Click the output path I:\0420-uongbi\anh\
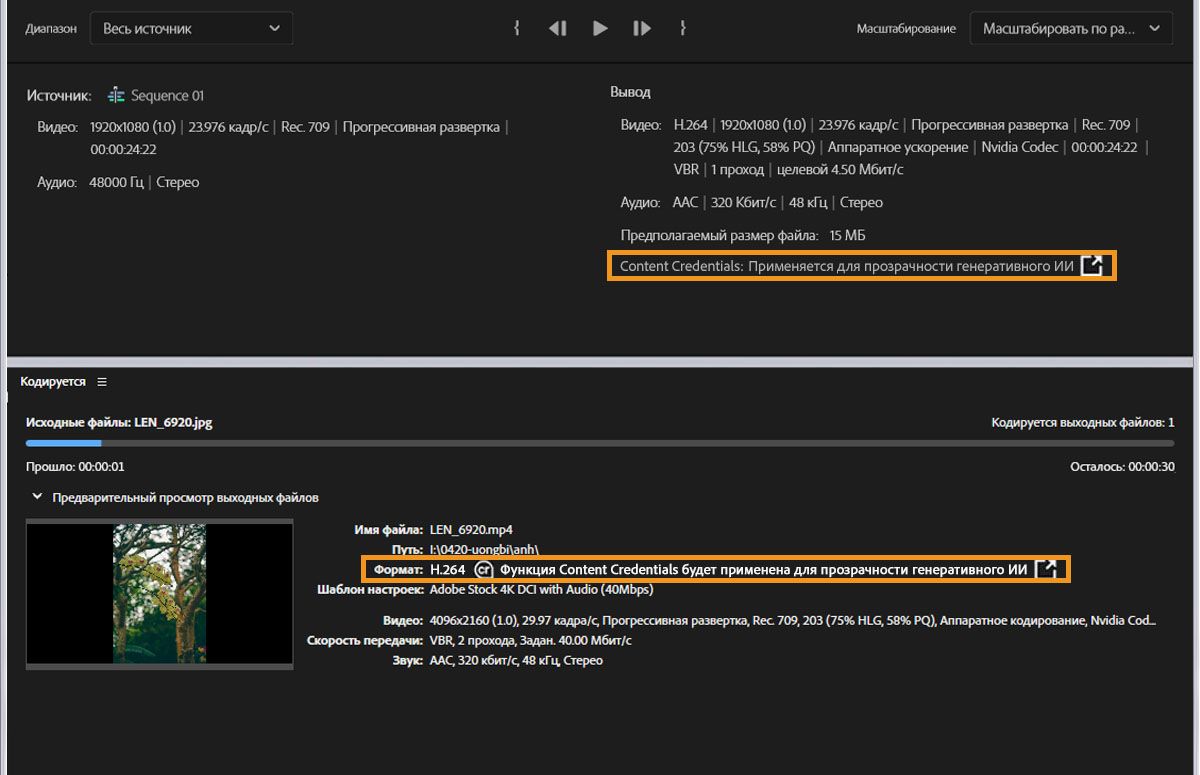Viewport: 1200px width, 775px height. [x=484, y=549]
